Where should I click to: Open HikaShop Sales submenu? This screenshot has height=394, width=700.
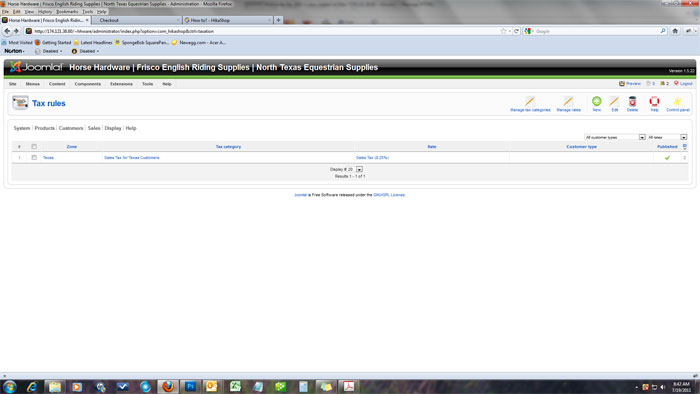pos(94,128)
